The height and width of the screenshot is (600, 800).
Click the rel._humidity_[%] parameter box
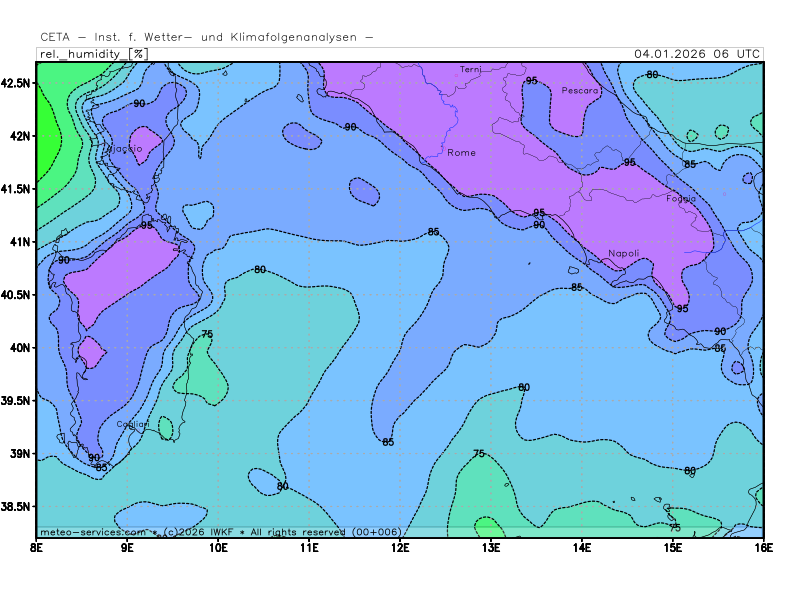point(93,54)
